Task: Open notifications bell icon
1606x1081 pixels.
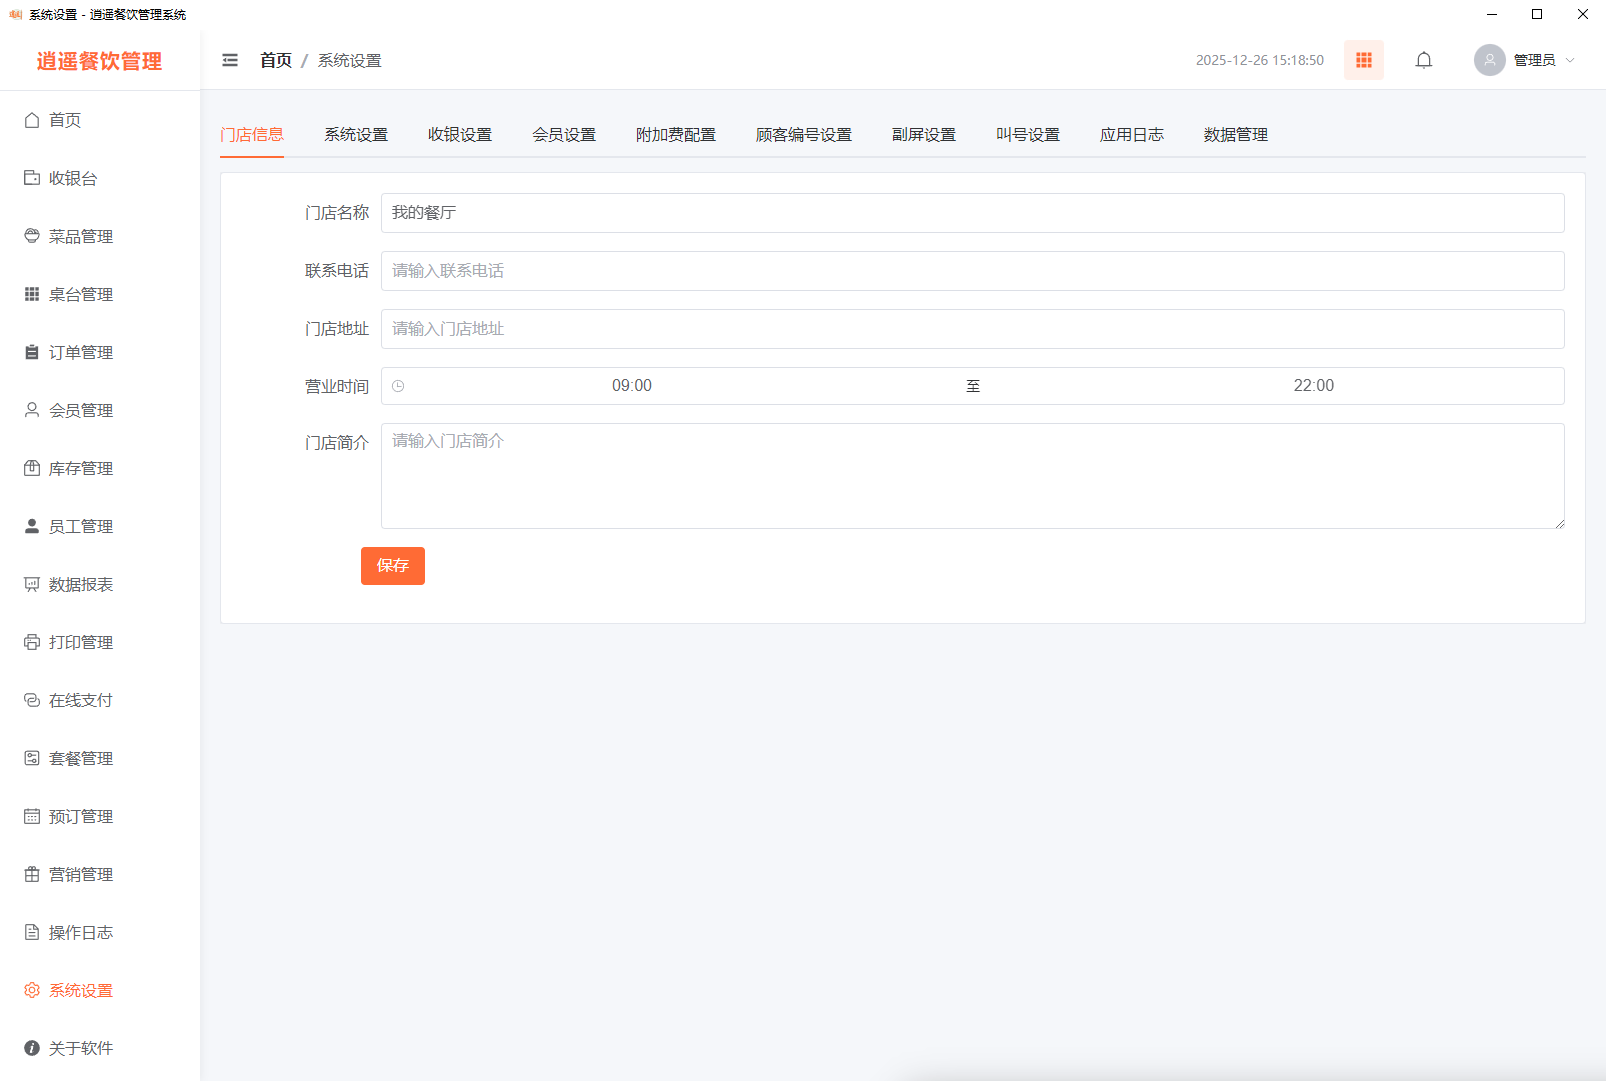Action: (x=1423, y=60)
